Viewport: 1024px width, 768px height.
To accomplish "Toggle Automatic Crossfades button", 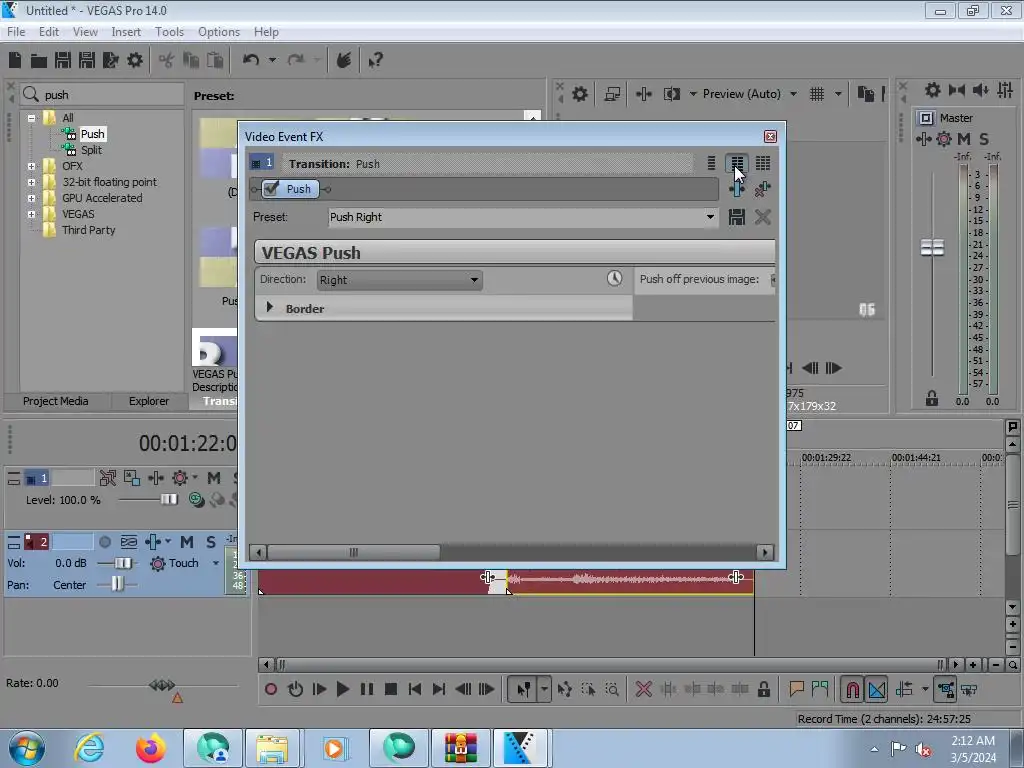I will click(x=877, y=689).
